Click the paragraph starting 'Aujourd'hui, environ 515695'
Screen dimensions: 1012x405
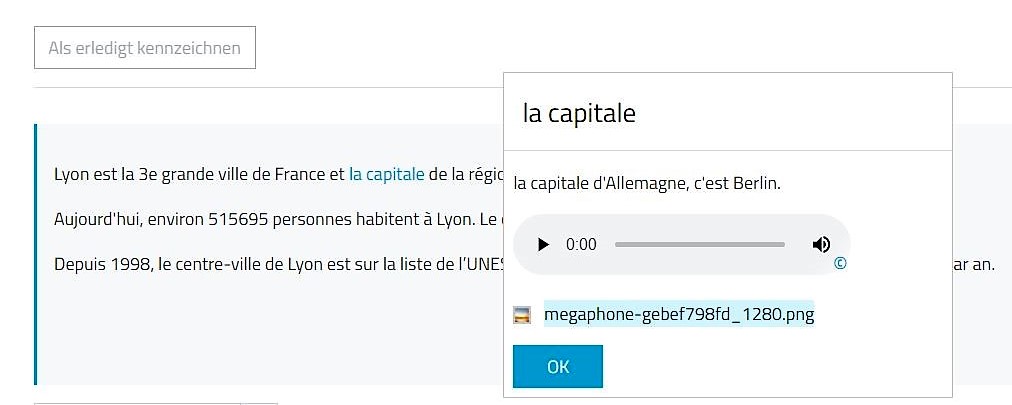point(270,220)
